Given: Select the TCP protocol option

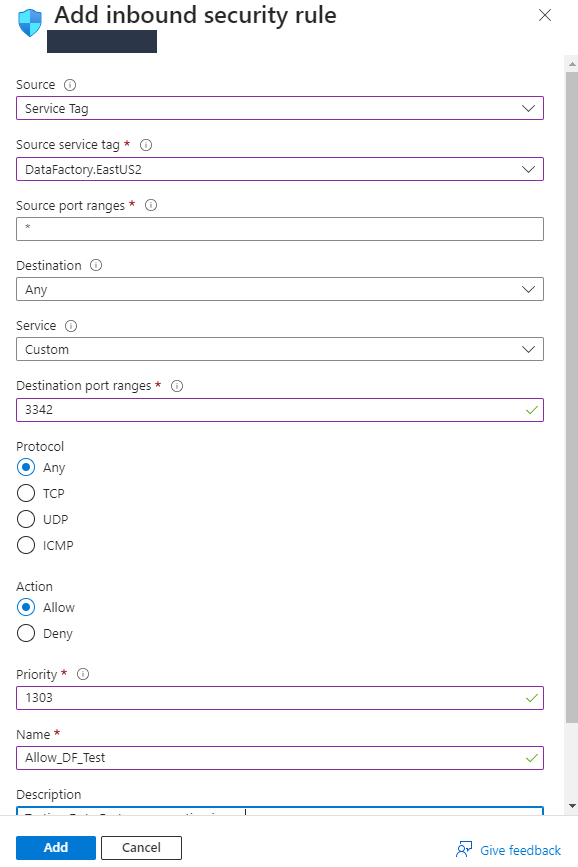Looking at the screenshot, I should pyautogui.click(x=26, y=493).
